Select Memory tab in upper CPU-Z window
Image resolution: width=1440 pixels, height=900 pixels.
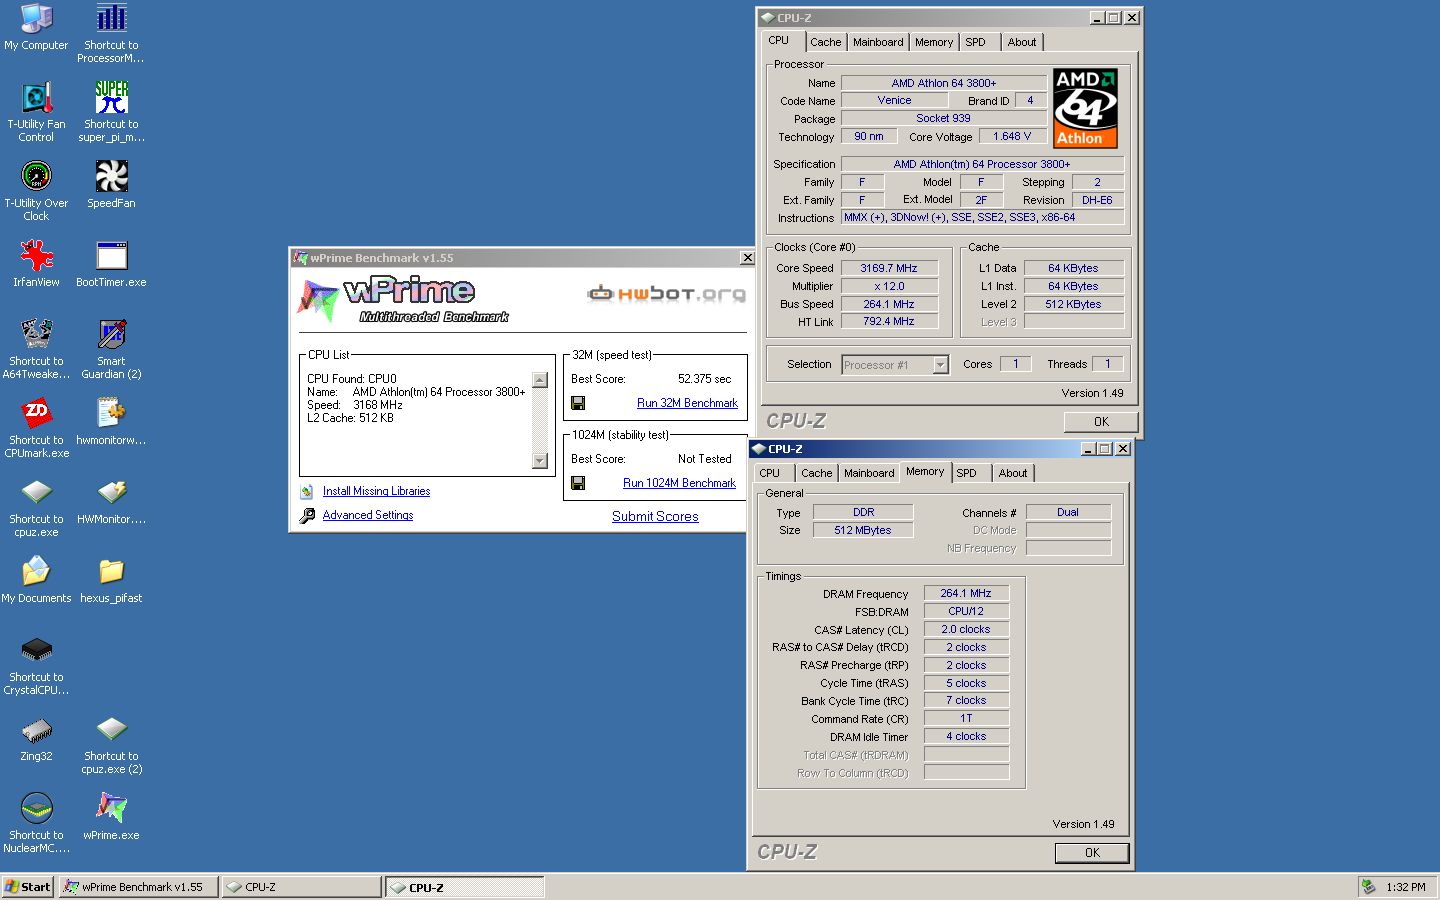coord(934,42)
